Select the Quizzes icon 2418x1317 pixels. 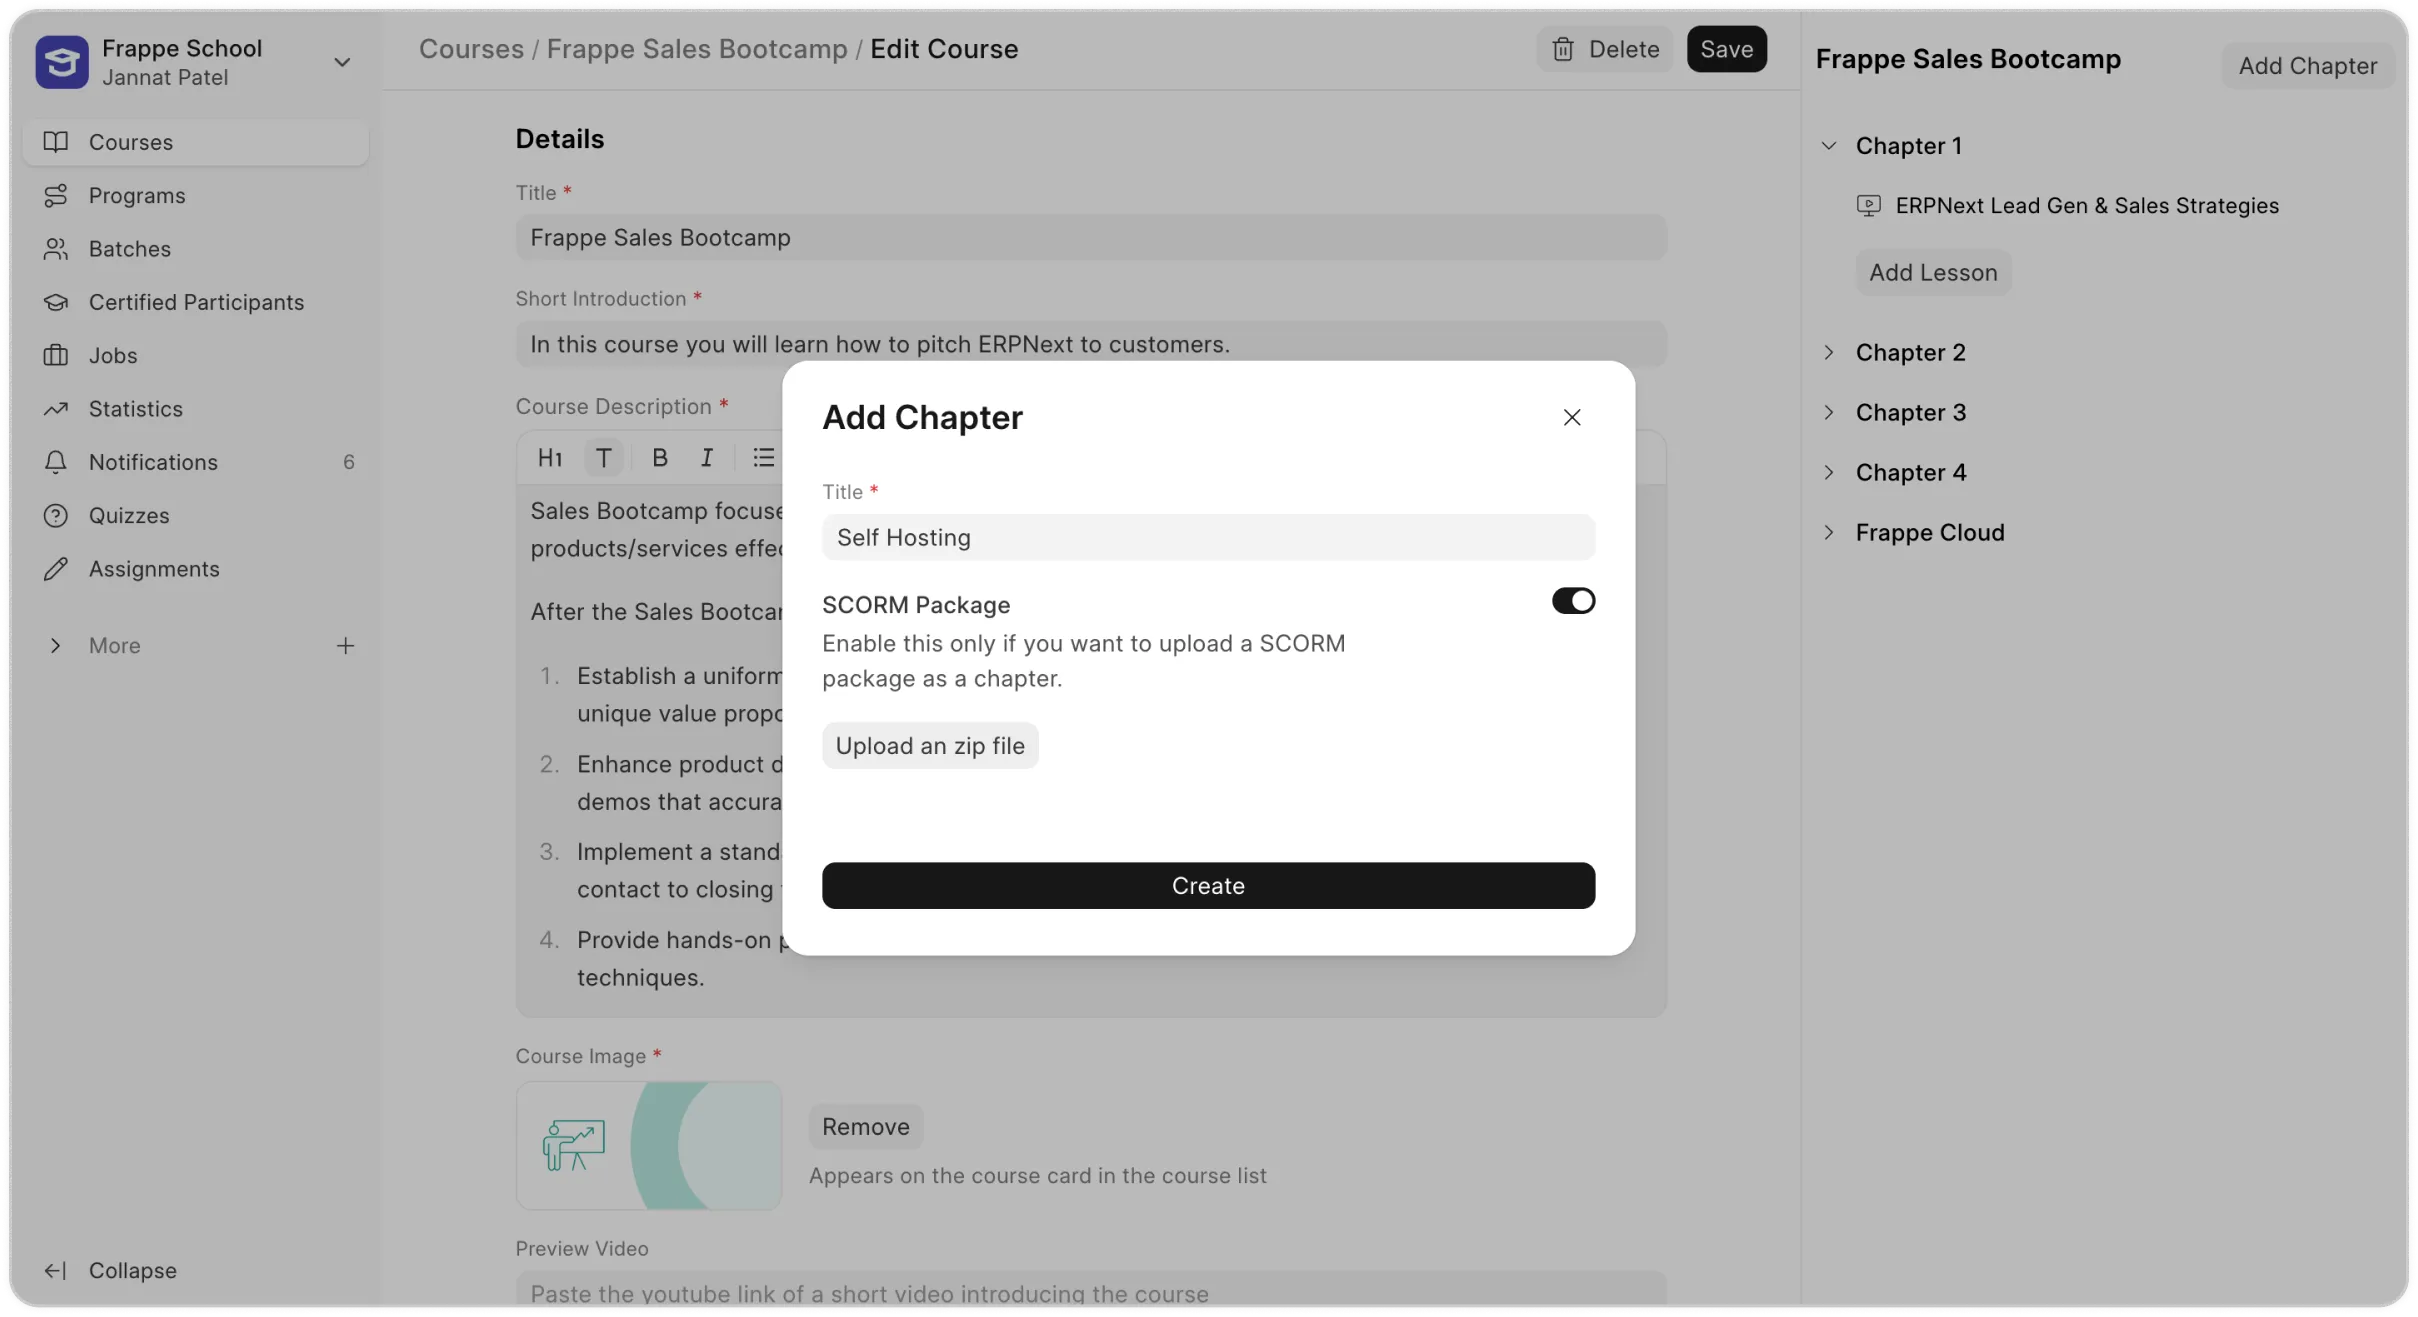tap(57, 515)
